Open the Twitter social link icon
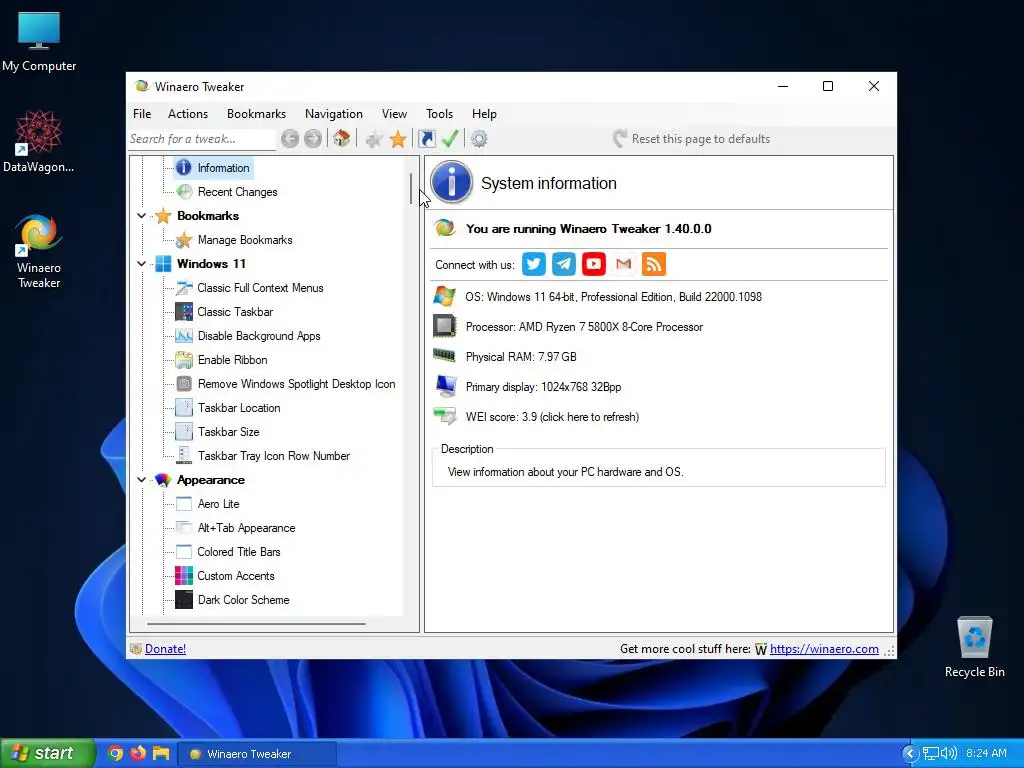Image resolution: width=1024 pixels, height=768 pixels. [x=534, y=264]
